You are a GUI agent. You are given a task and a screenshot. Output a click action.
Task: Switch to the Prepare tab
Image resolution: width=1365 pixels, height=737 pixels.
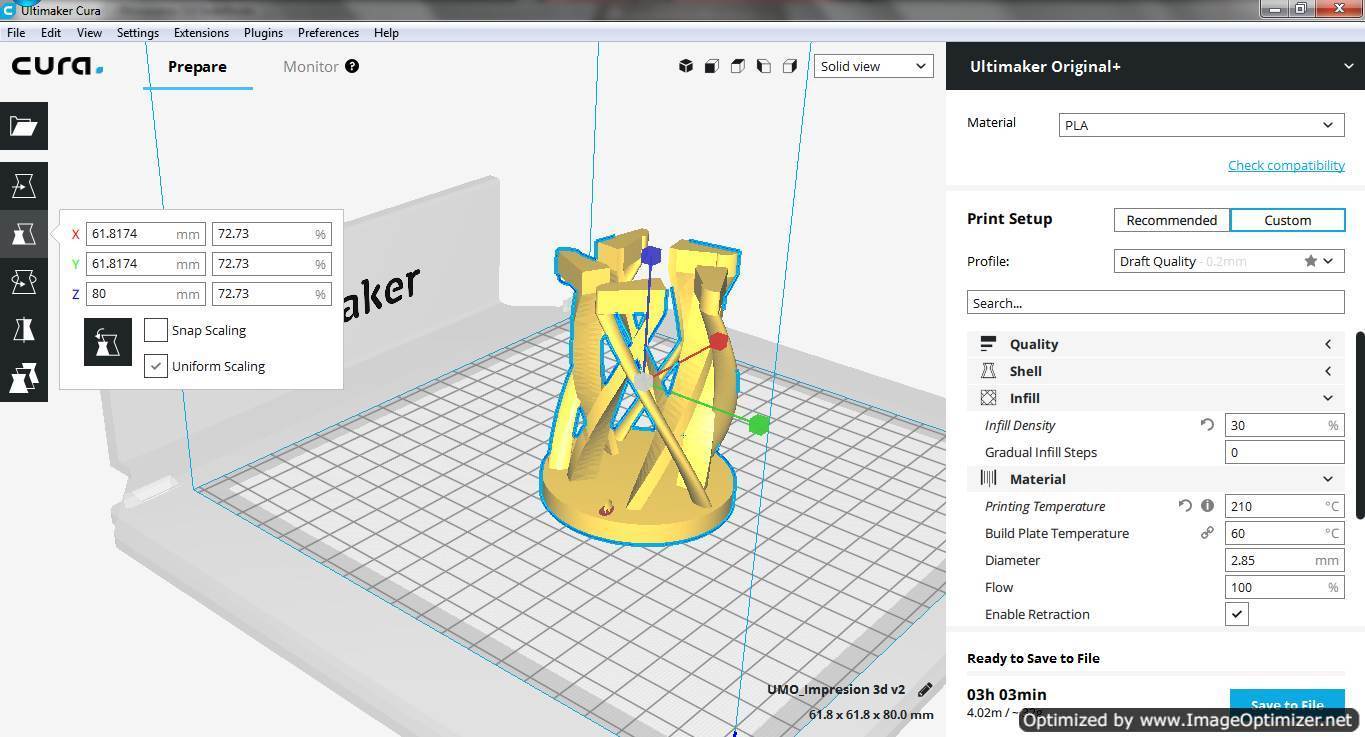(x=197, y=66)
